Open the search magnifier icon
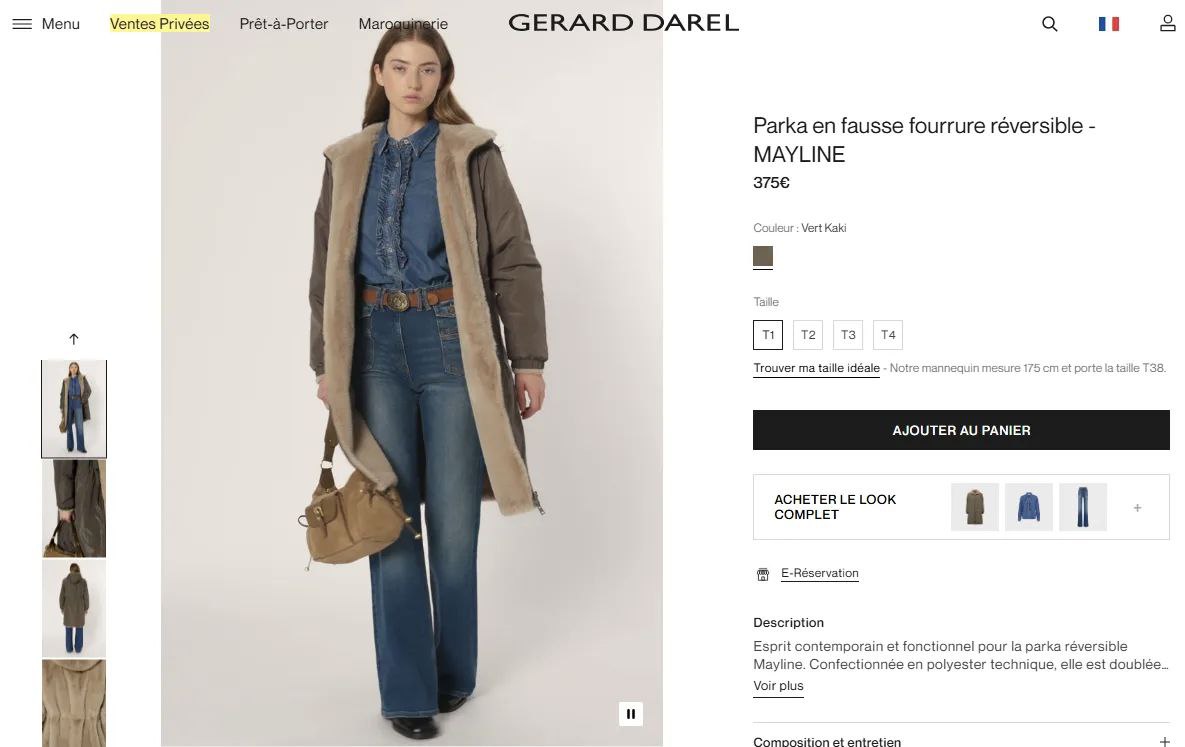 1049,24
